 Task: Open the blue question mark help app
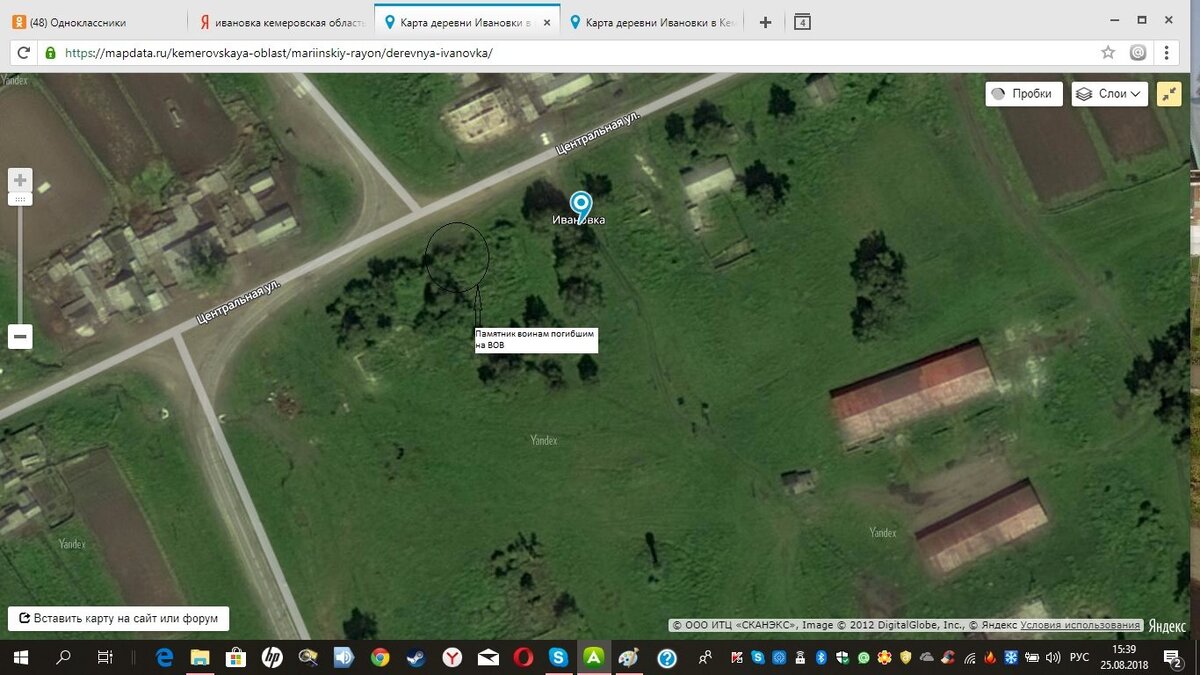pos(667,657)
